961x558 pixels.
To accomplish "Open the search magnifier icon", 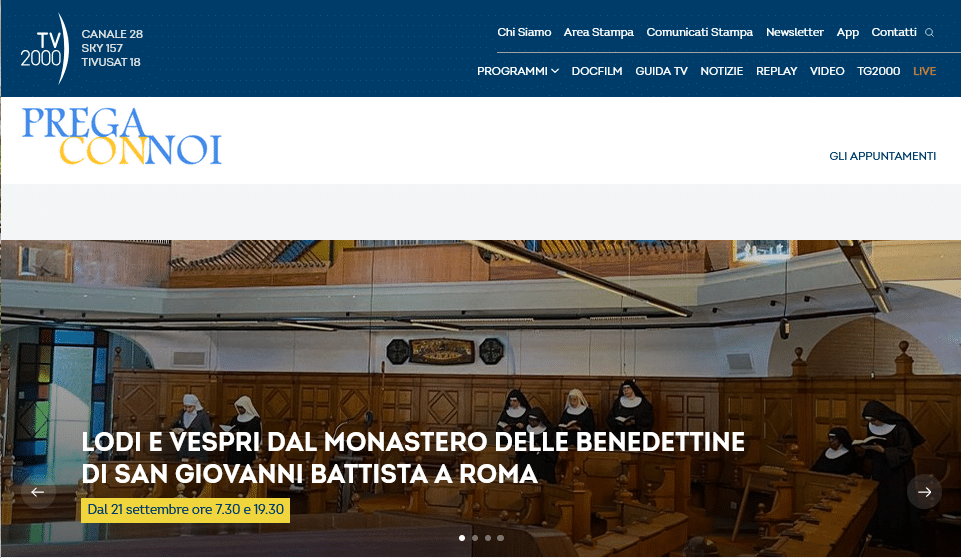I will [929, 32].
